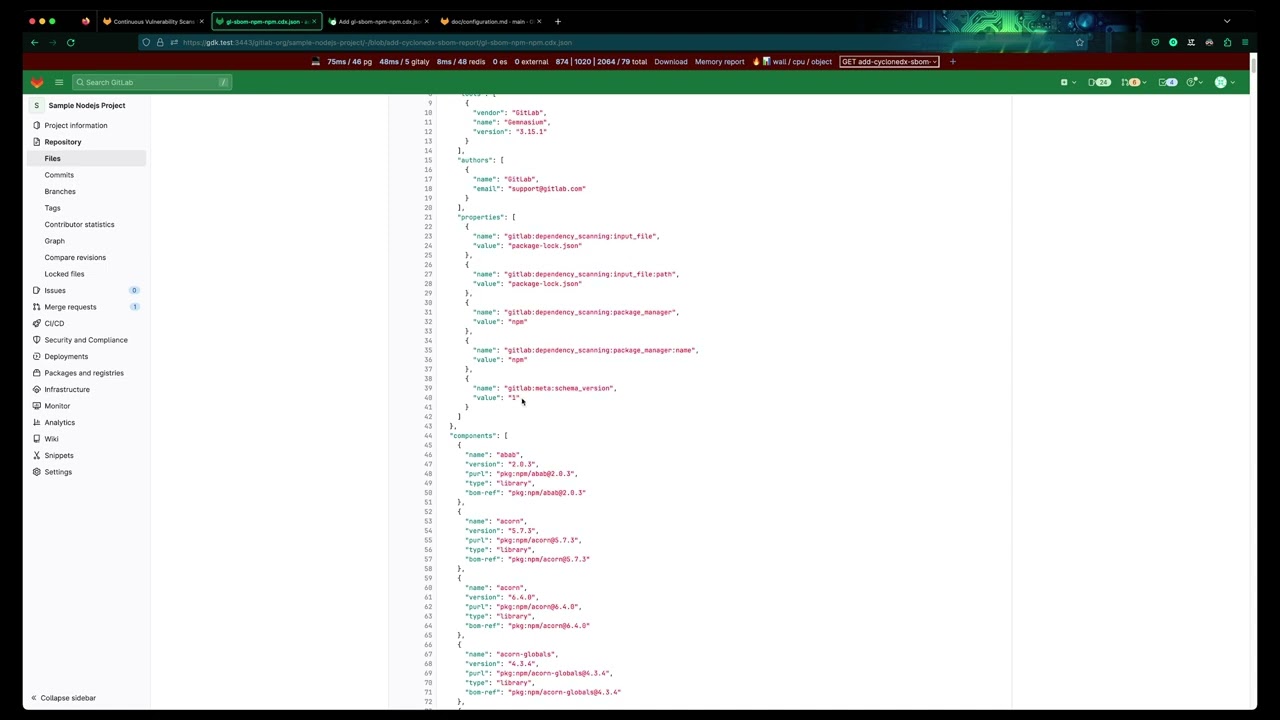This screenshot has width=1280, height=720.
Task: Click the GitLab tanuki logo
Action: (x=37, y=82)
